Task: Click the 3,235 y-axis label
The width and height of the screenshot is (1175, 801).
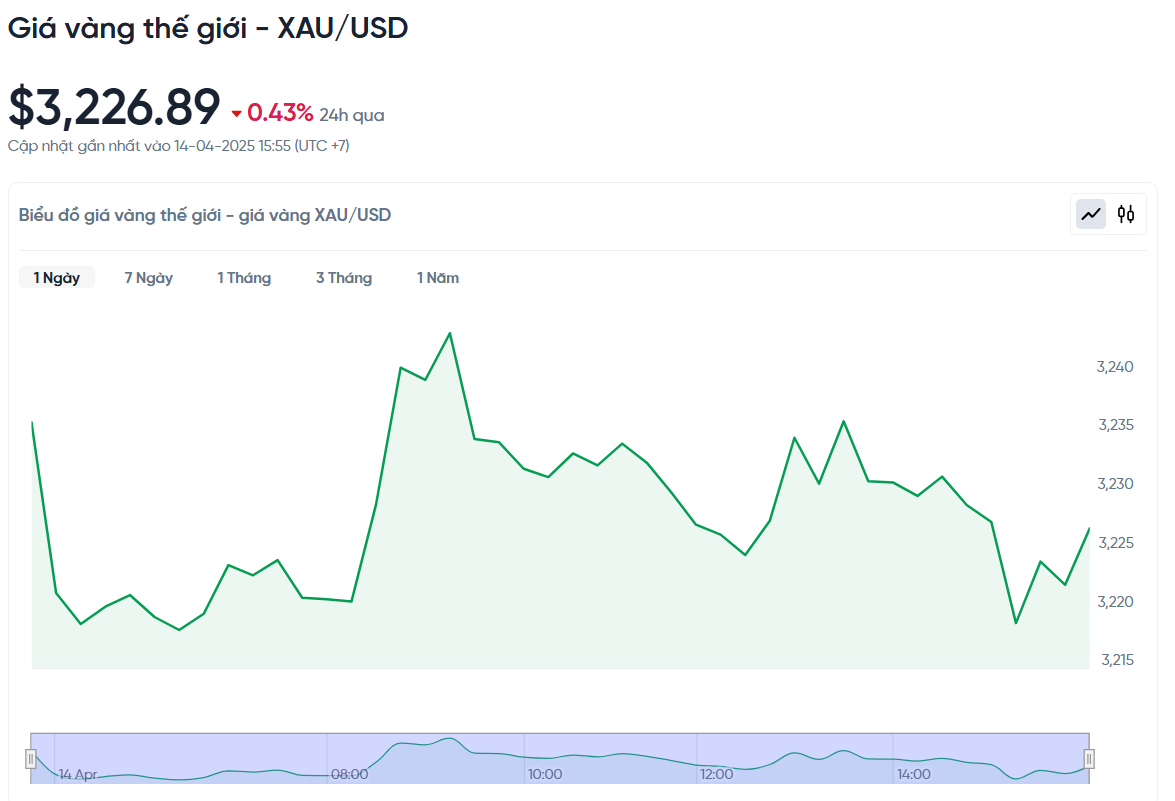Action: [1116, 425]
